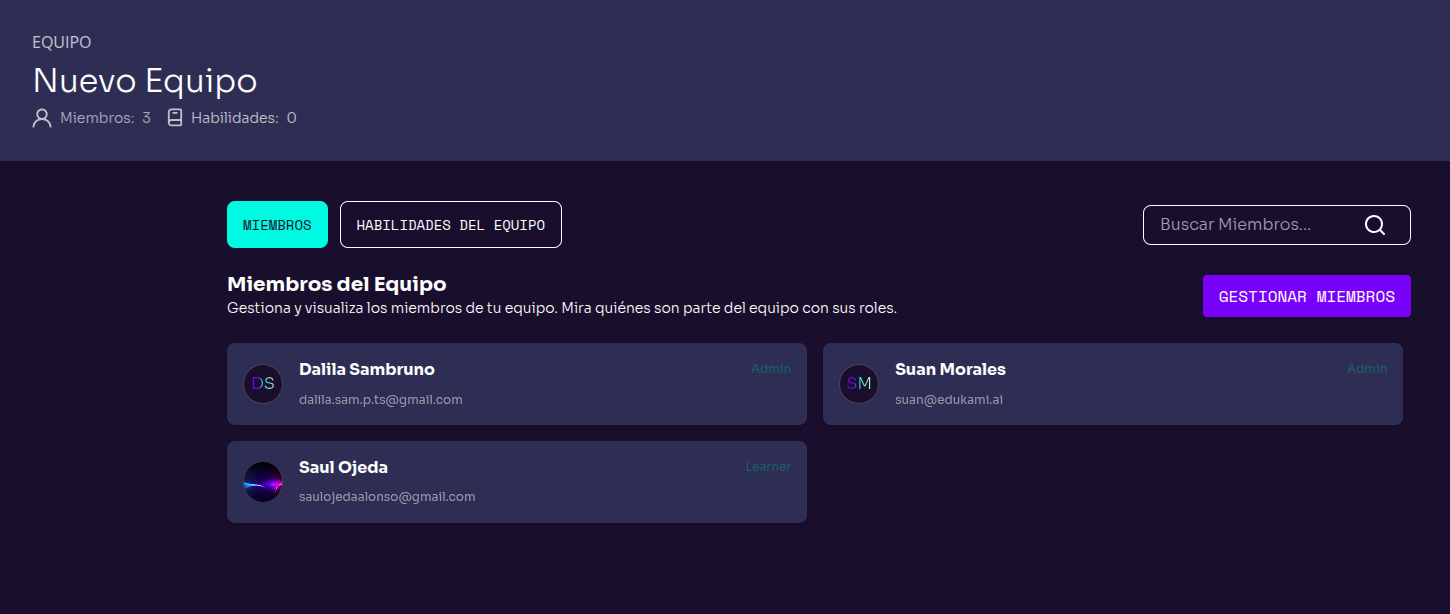Click the email saulojedaalonso@gmail.com

point(387,497)
